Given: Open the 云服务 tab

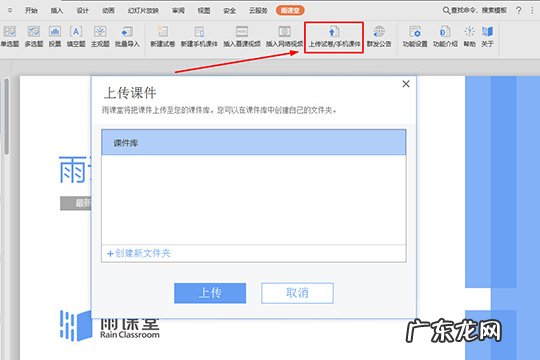Looking at the screenshot, I should 258,11.
